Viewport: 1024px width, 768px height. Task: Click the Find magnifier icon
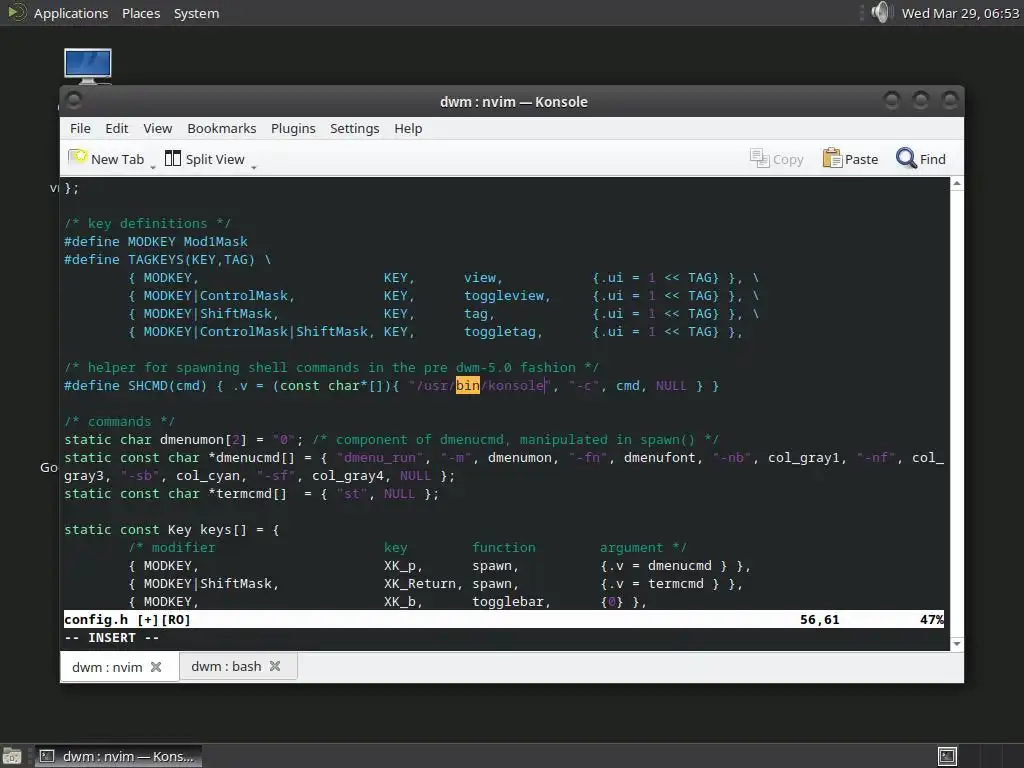pos(906,158)
